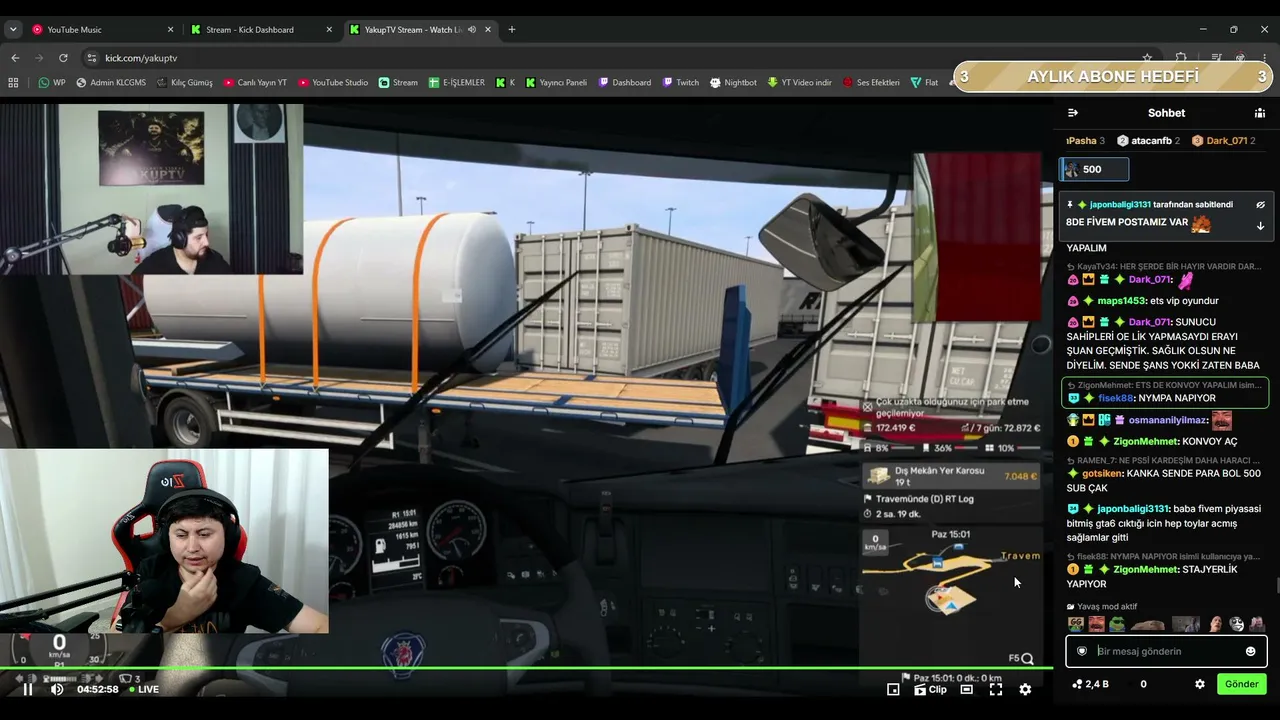Pause the live stream video
This screenshot has height=720, width=1280.
coord(28,689)
